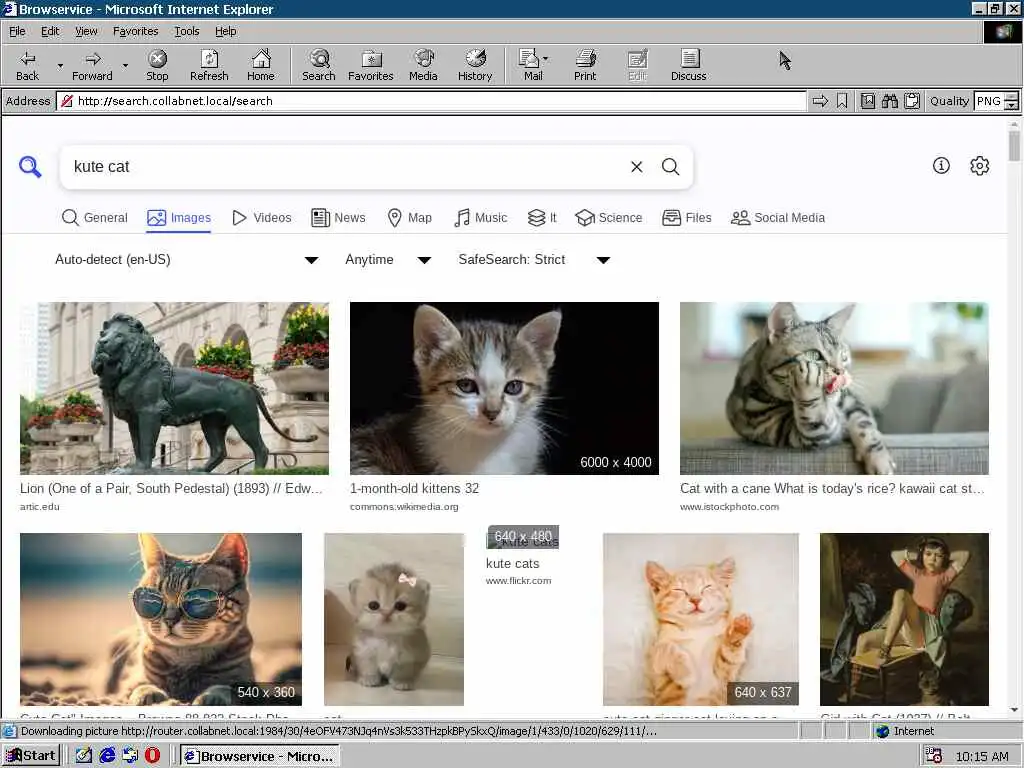Print the page with the Print icon
Image resolution: width=1024 pixels, height=768 pixels.
coord(585,65)
